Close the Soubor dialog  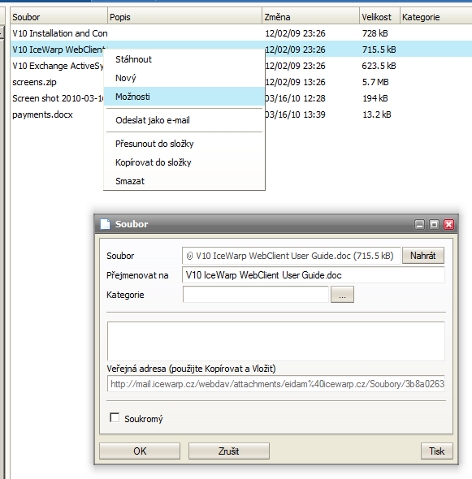tap(449, 224)
